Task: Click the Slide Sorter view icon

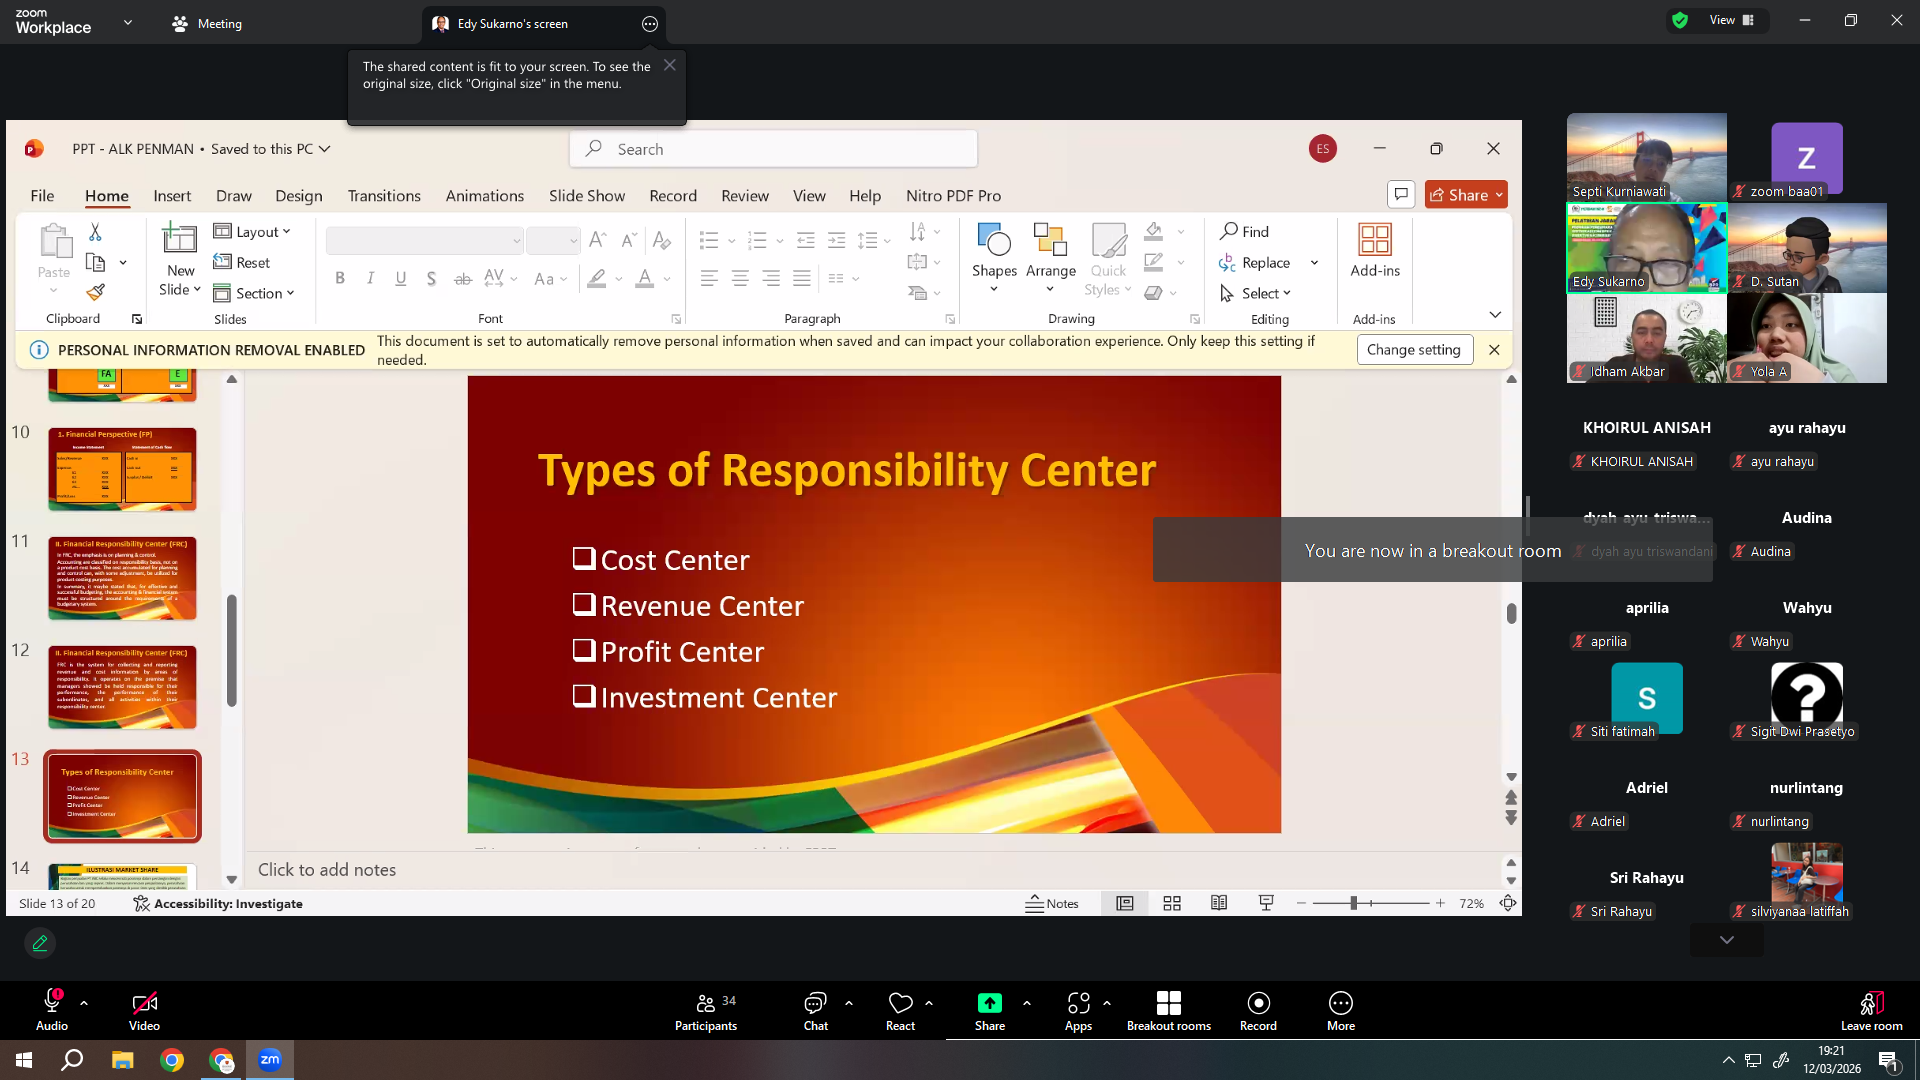Action: (1172, 903)
